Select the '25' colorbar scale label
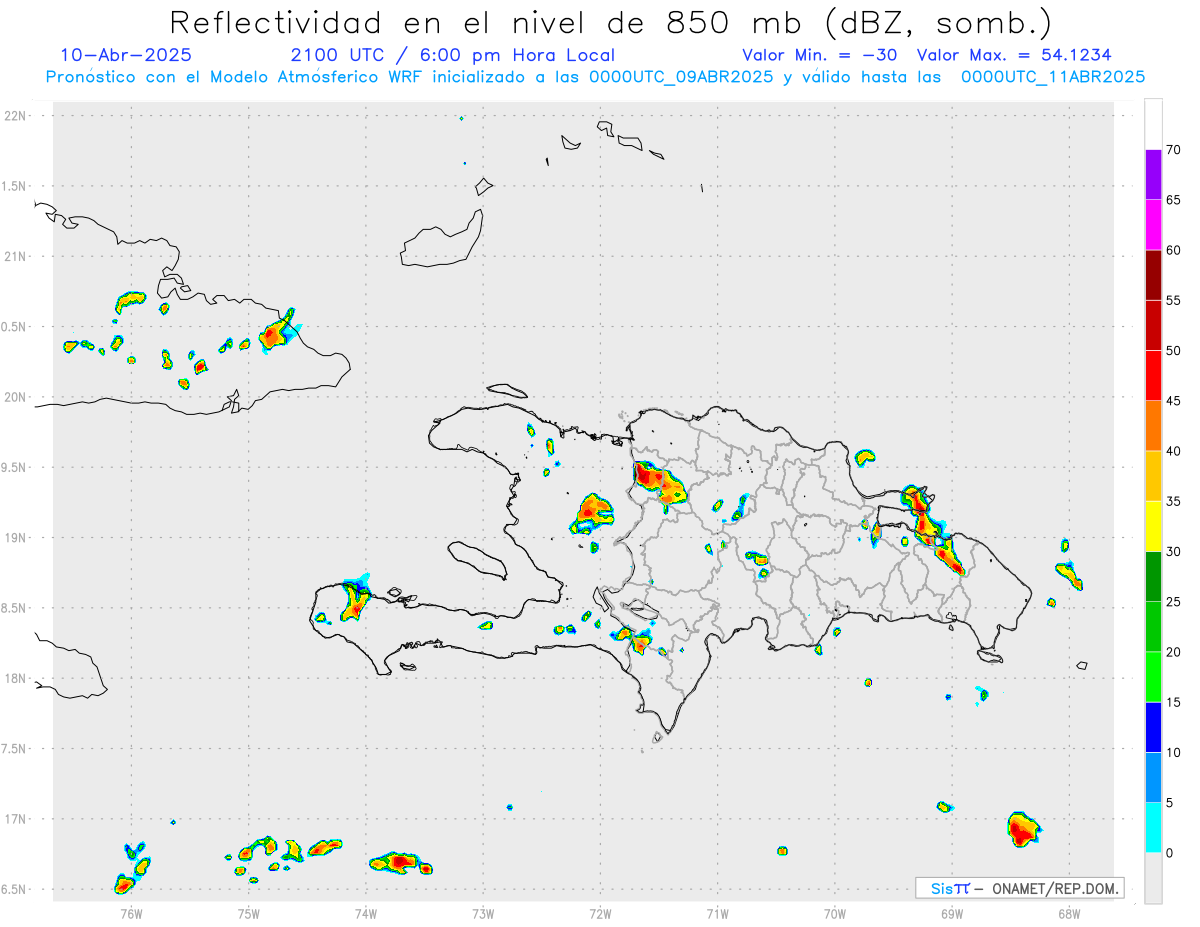Screen dimensions: 1200x927 [1174, 602]
